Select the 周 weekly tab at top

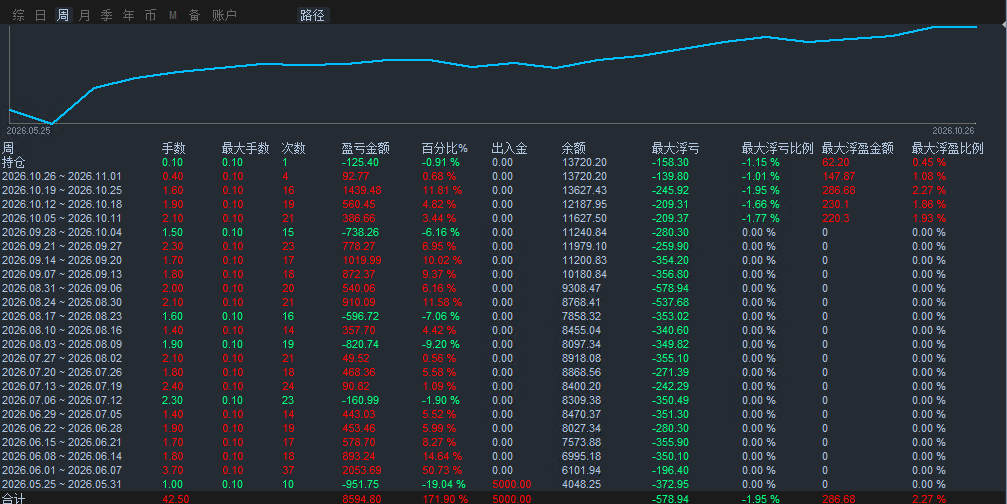tap(62, 15)
